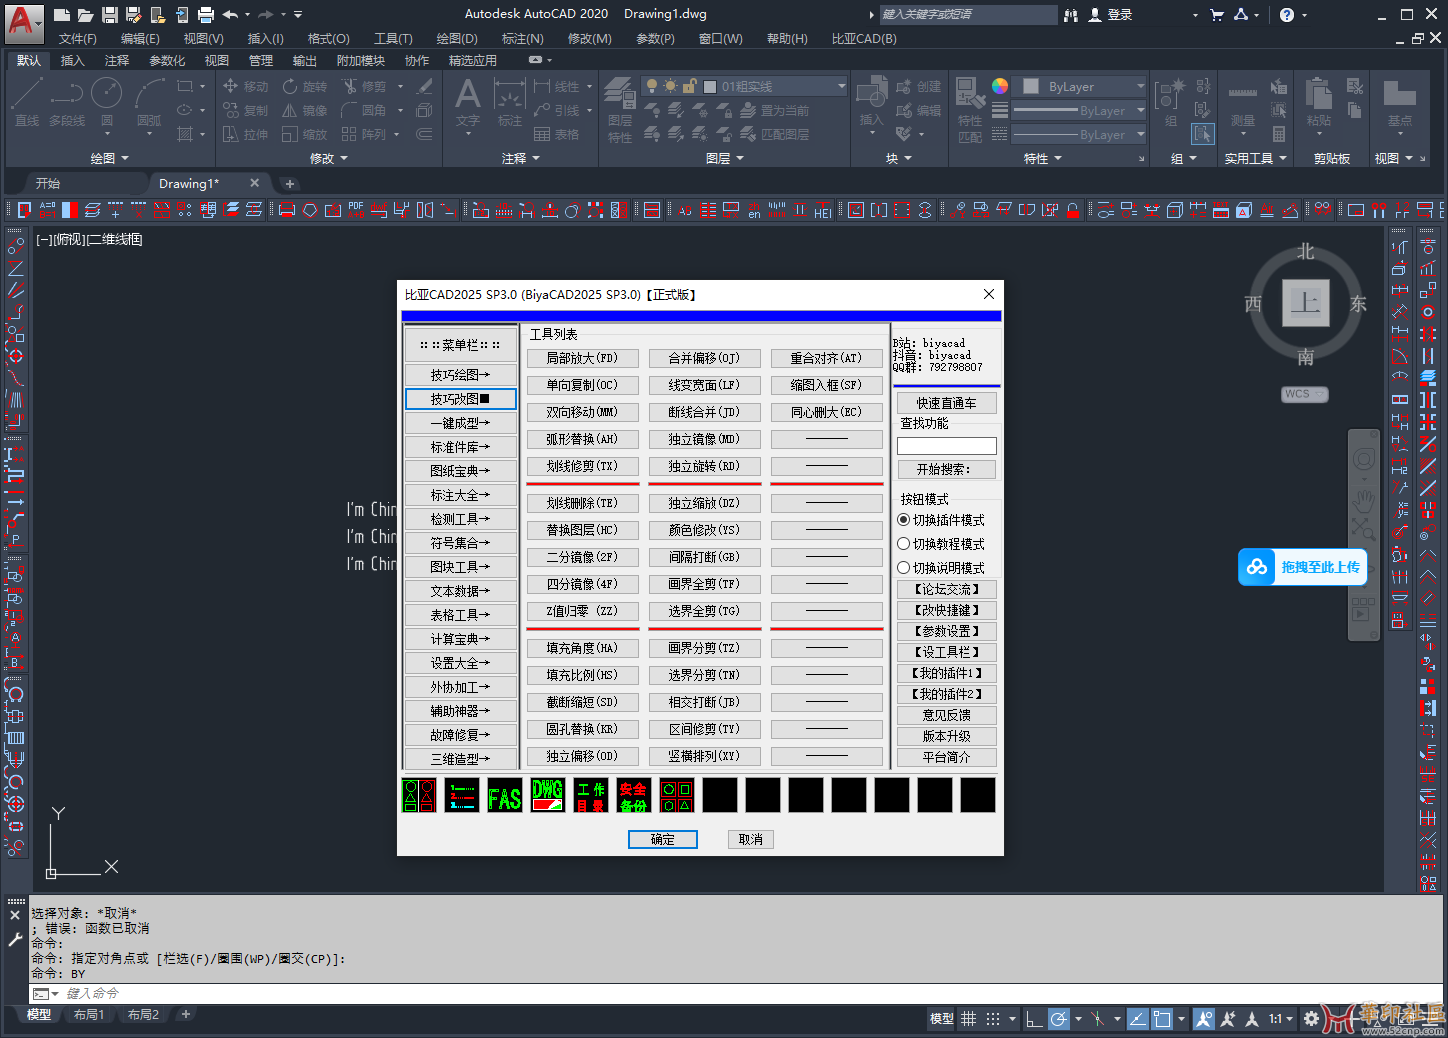Switch to the 布局1 layout tab
This screenshot has height=1038, width=1448.
click(x=89, y=1015)
